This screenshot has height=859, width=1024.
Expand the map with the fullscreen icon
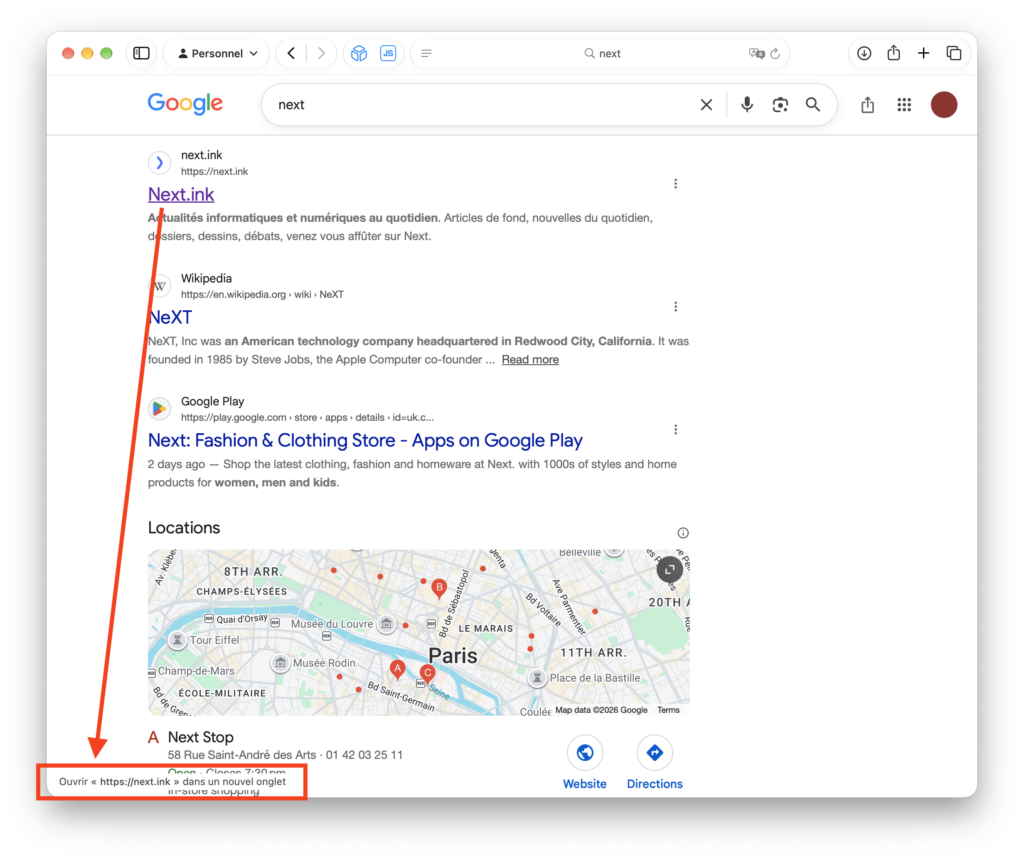[669, 570]
